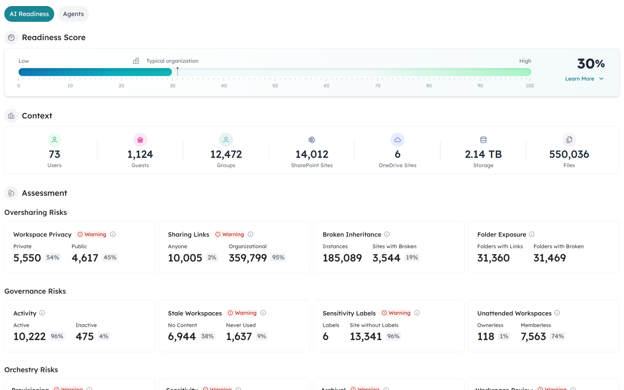Switch to the AI Readiness tab

coord(29,14)
